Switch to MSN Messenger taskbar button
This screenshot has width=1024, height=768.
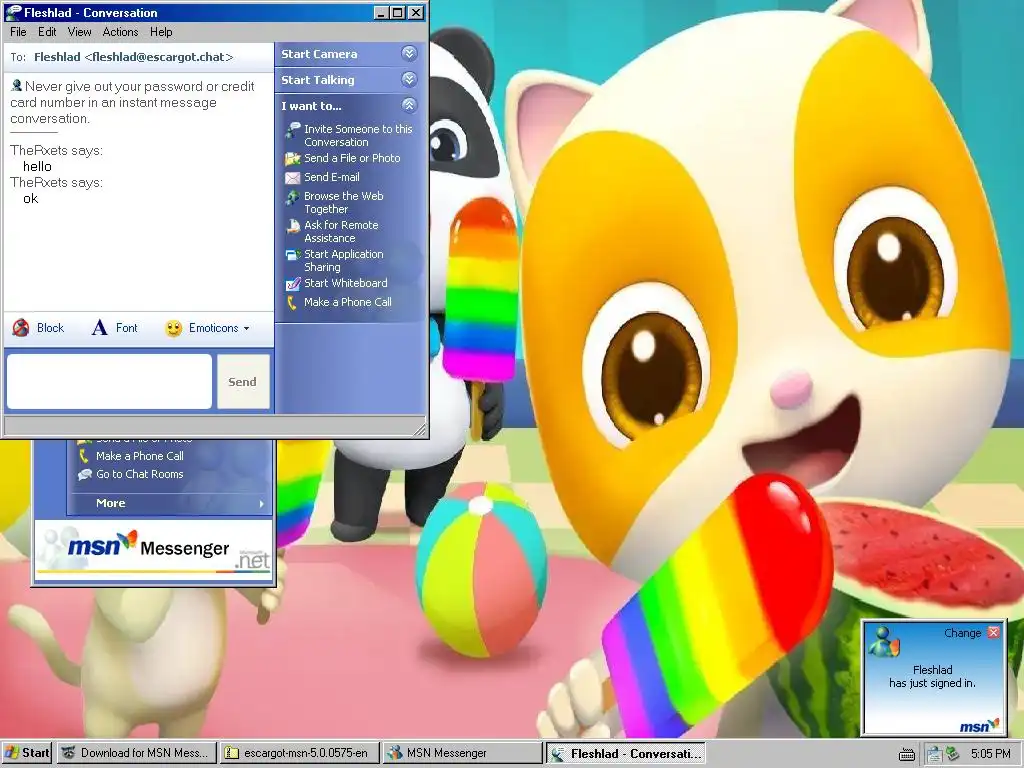point(461,753)
